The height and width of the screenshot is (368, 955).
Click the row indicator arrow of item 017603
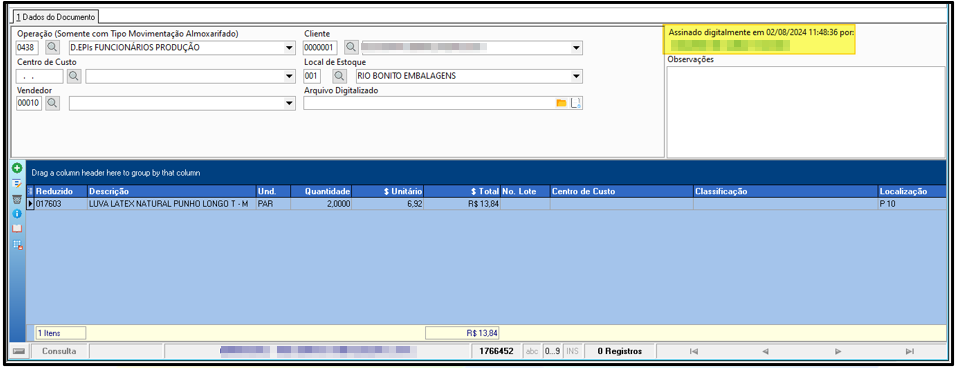pos(31,204)
